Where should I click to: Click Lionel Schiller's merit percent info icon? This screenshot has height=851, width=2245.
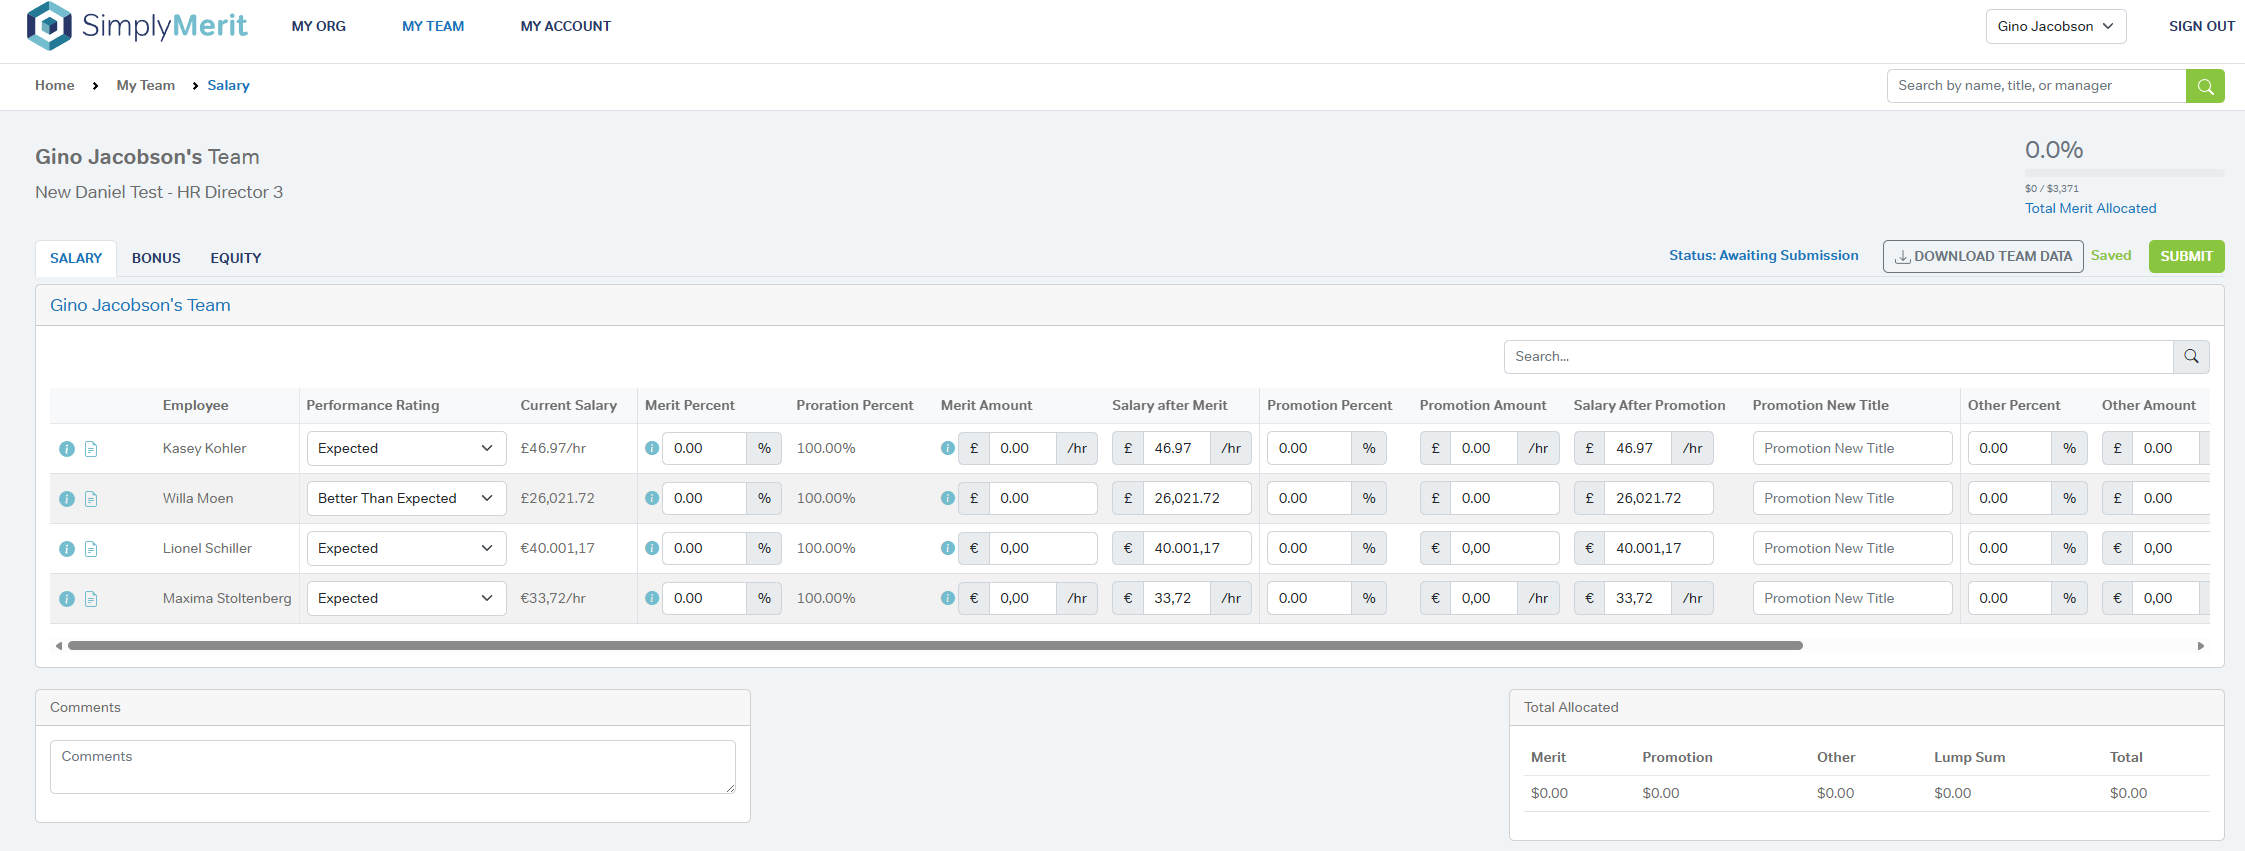(652, 548)
